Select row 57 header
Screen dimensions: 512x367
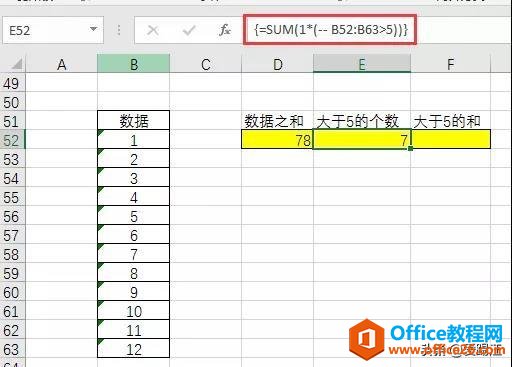click(x=12, y=235)
